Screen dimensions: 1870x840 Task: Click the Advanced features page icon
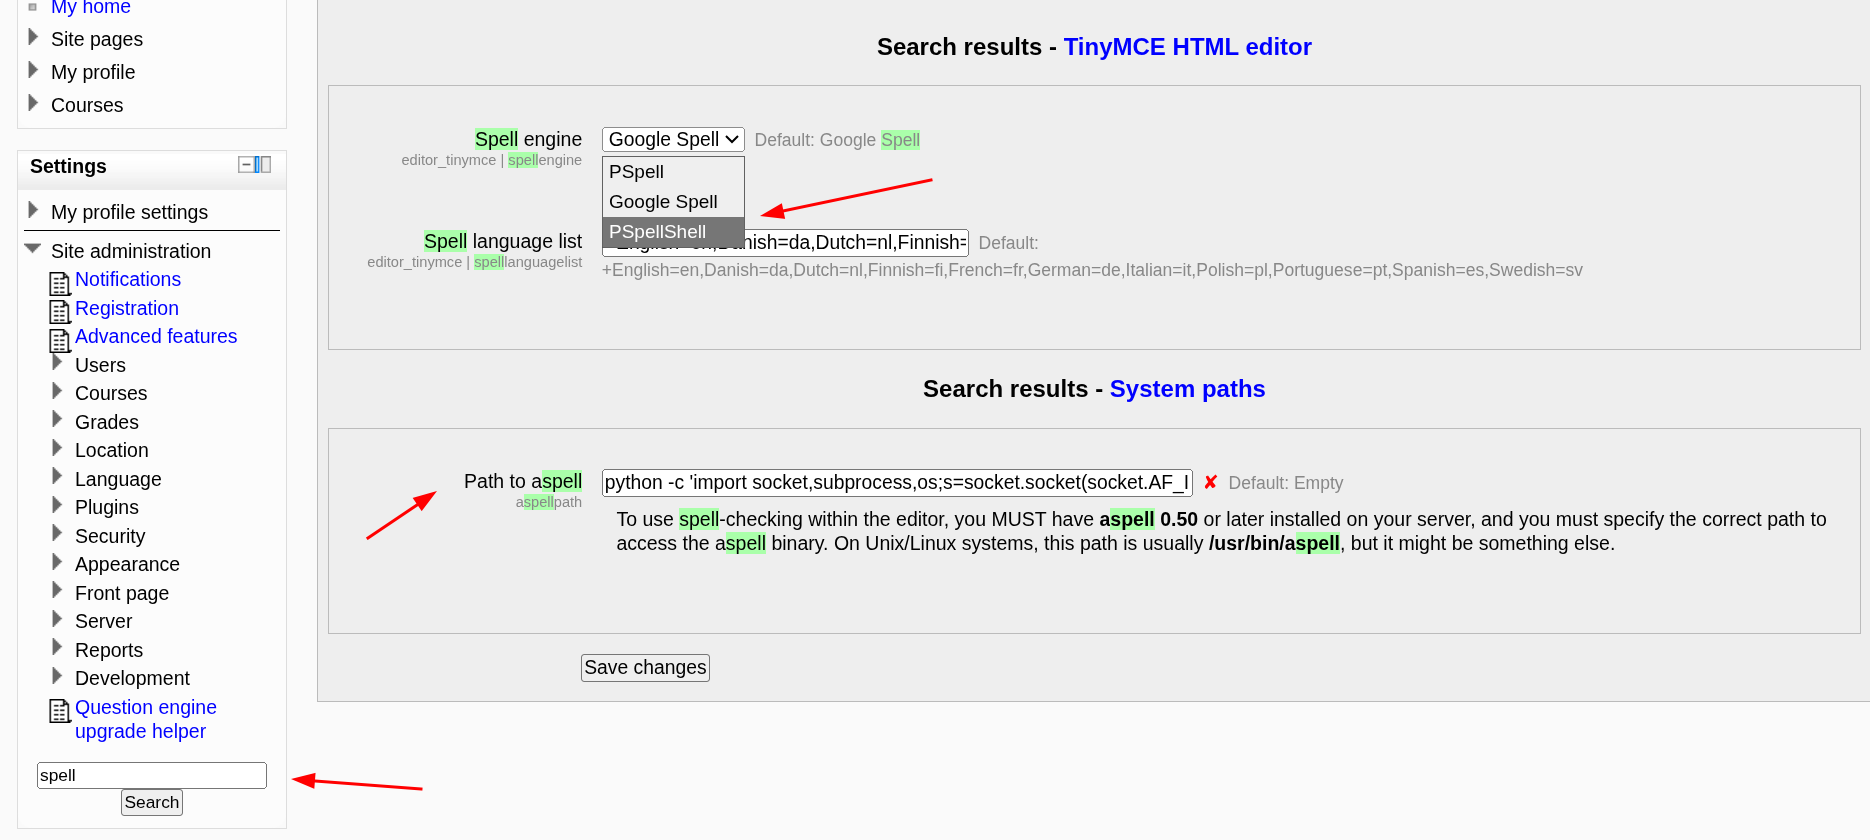click(60, 340)
